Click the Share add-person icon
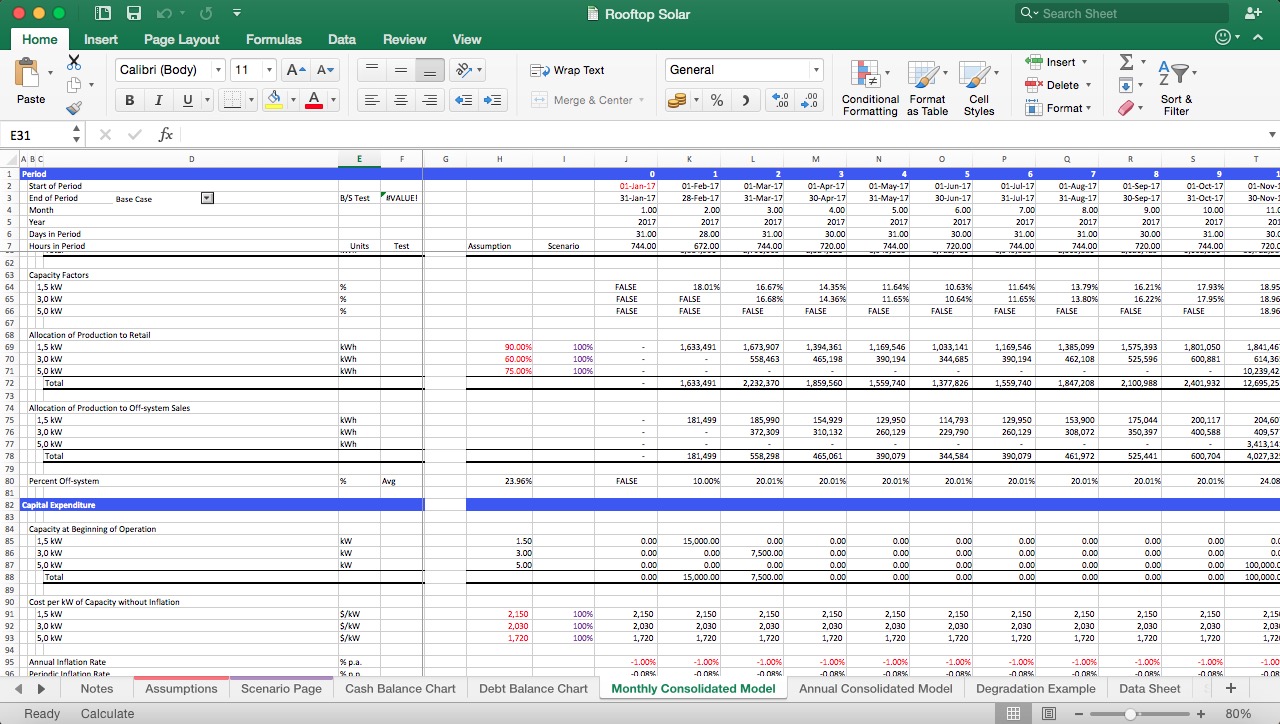Viewport: 1280px width, 724px height. [x=1253, y=13]
